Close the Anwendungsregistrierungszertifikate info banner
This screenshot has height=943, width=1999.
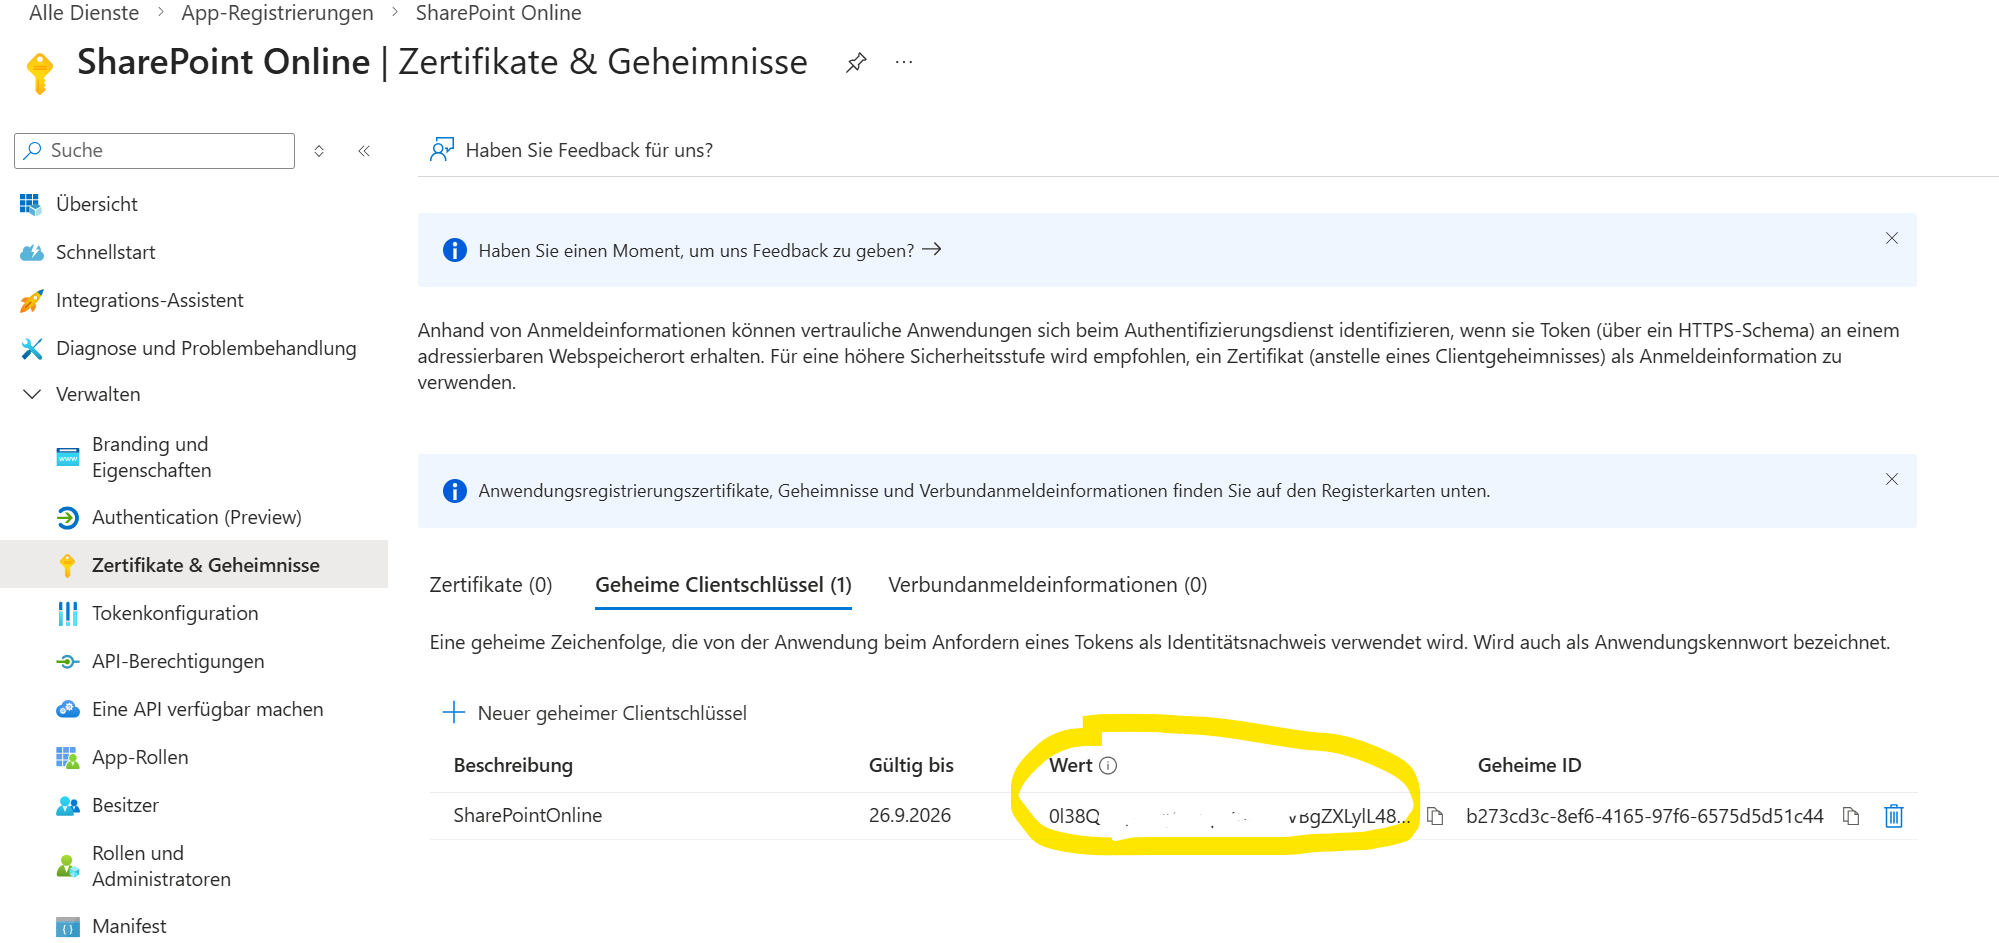pyautogui.click(x=1891, y=479)
